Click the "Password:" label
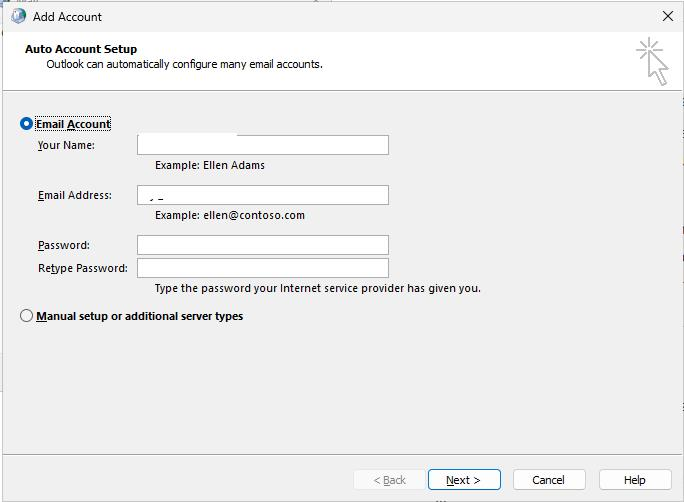684x502 pixels. point(63,245)
